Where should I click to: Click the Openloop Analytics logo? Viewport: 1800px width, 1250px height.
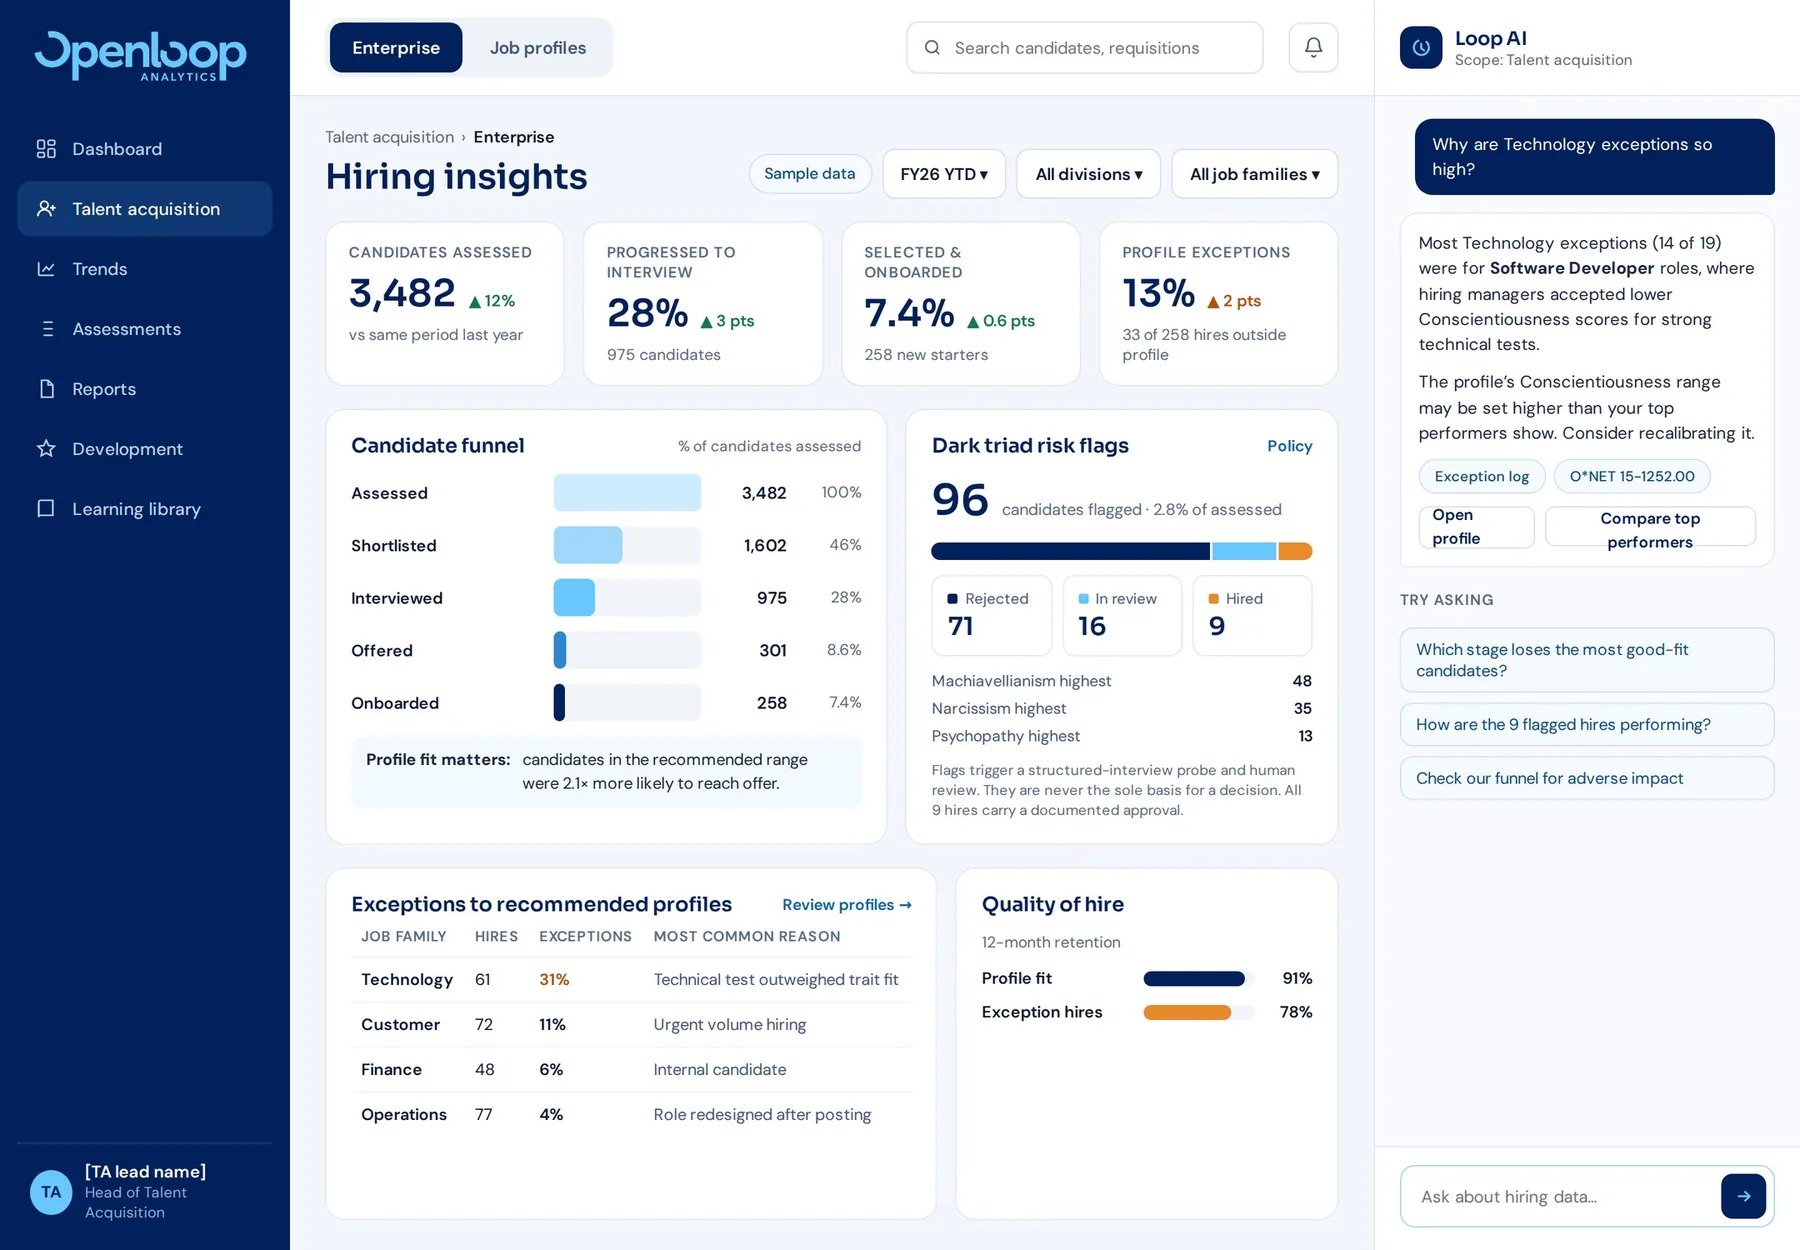click(141, 55)
